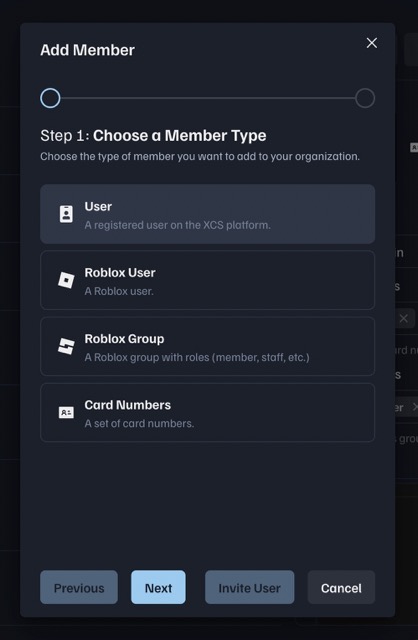Click the progress line between steps
418x640 pixels.
click(x=207, y=98)
